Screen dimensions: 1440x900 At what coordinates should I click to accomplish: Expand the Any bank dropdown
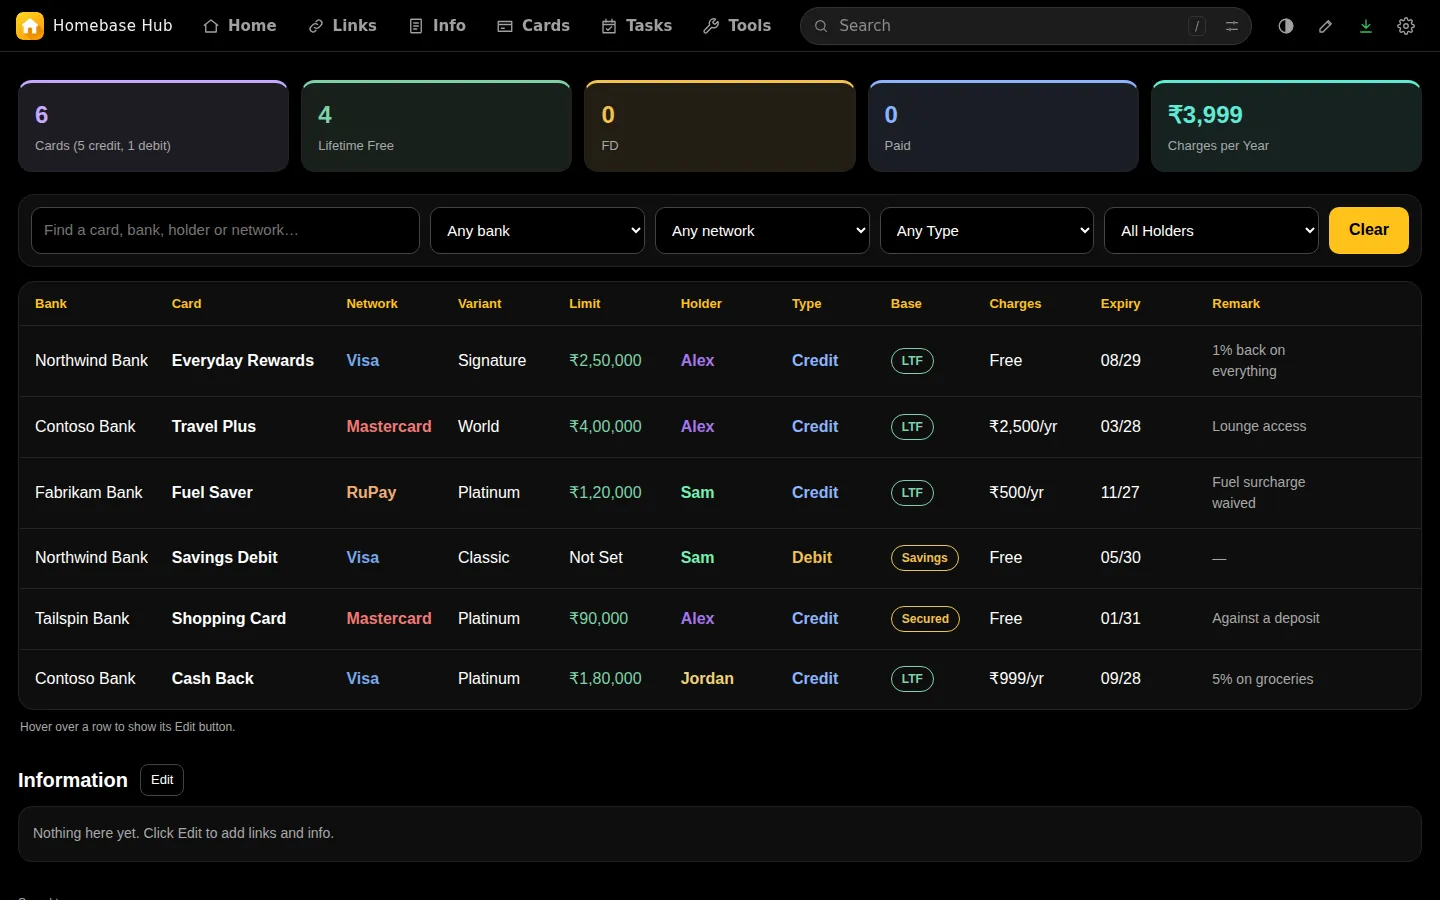tap(537, 231)
